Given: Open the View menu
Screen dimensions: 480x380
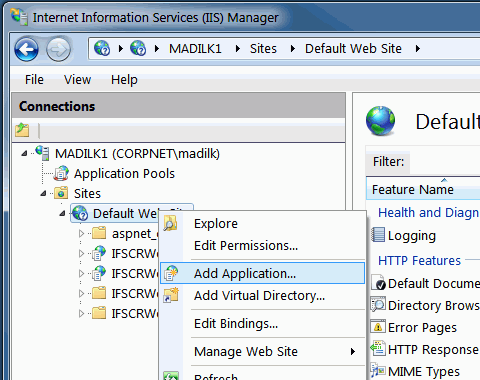Looking at the screenshot, I should point(77,80).
